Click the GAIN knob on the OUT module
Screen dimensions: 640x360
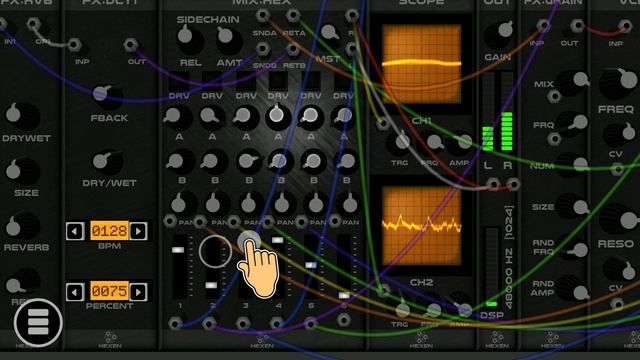pos(499,34)
